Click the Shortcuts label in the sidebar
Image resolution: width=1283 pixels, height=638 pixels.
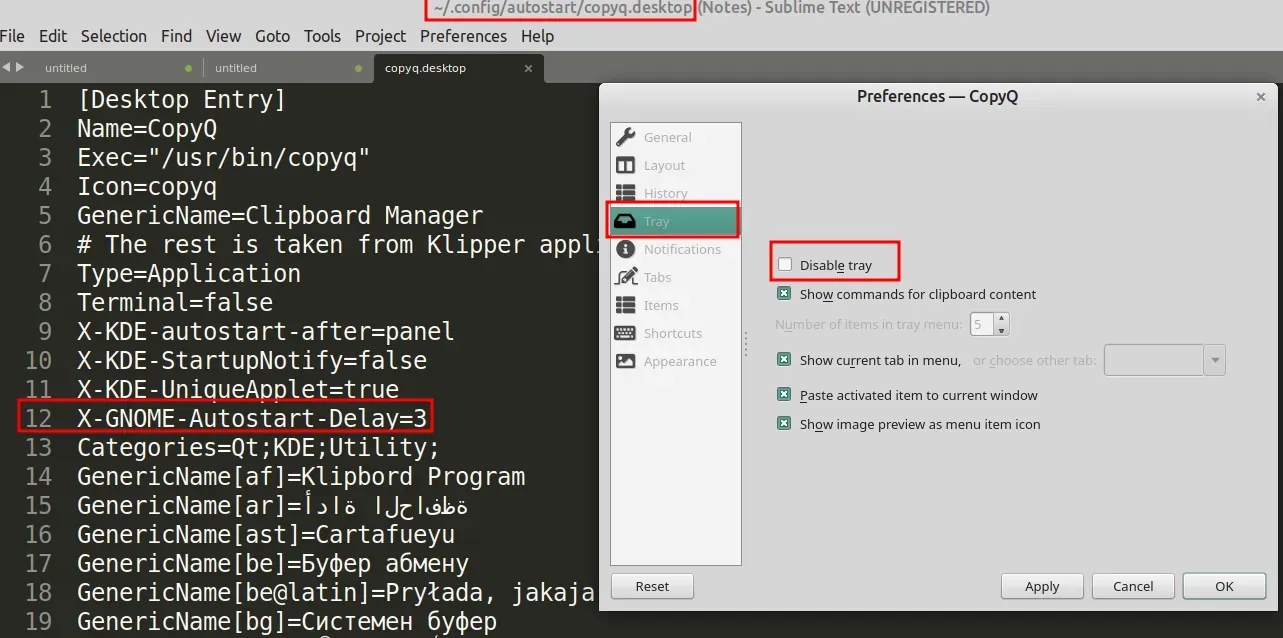tap(673, 333)
